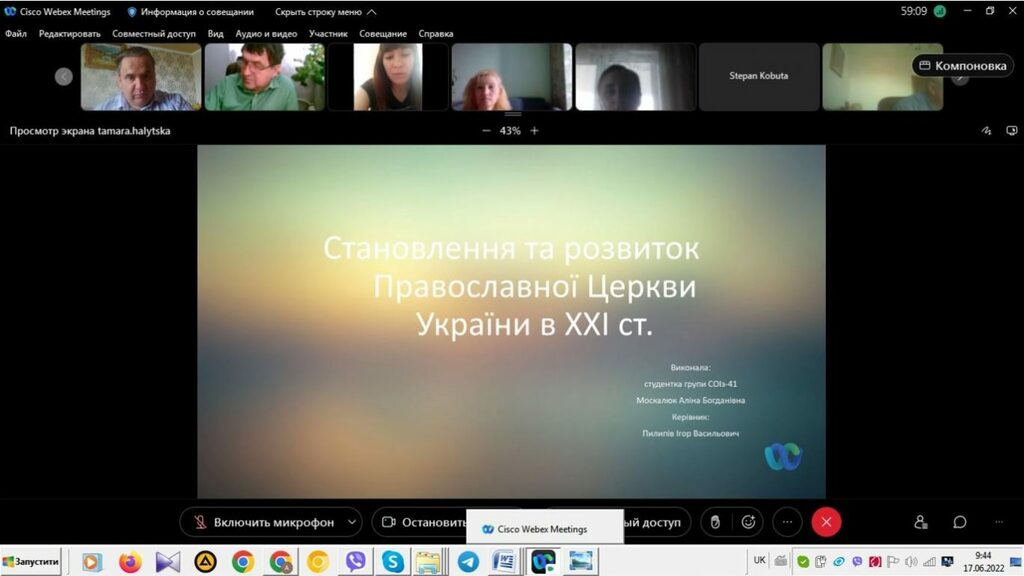Open the participants panel icon
This screenshot has height=576, width=1024.
point(920,522)
